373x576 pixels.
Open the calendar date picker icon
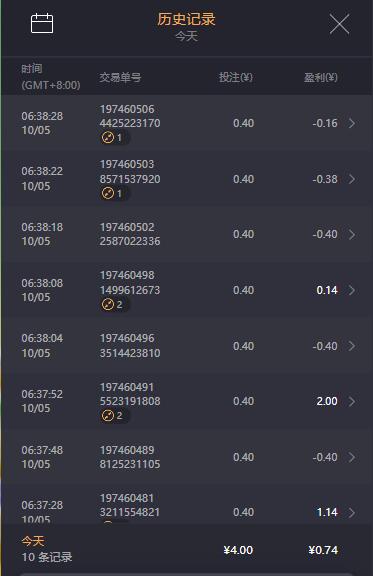click(x=42, y=23)
